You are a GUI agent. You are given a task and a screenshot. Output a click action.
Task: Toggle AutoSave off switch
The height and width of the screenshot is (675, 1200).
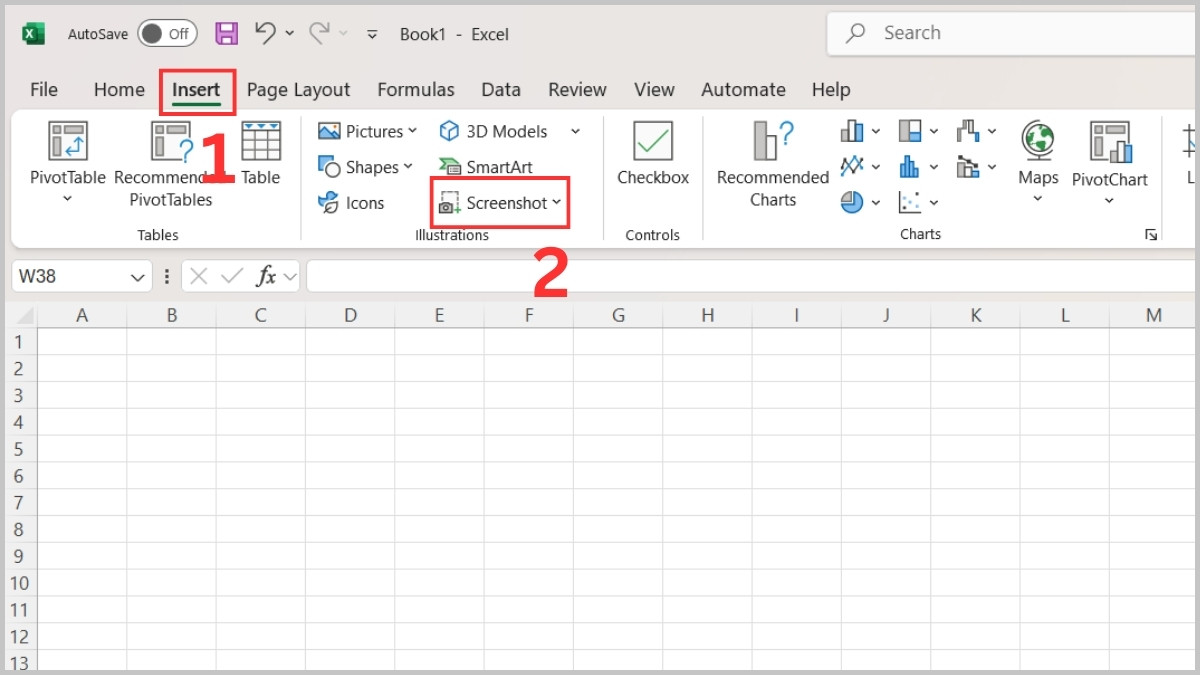coord(166,33)
